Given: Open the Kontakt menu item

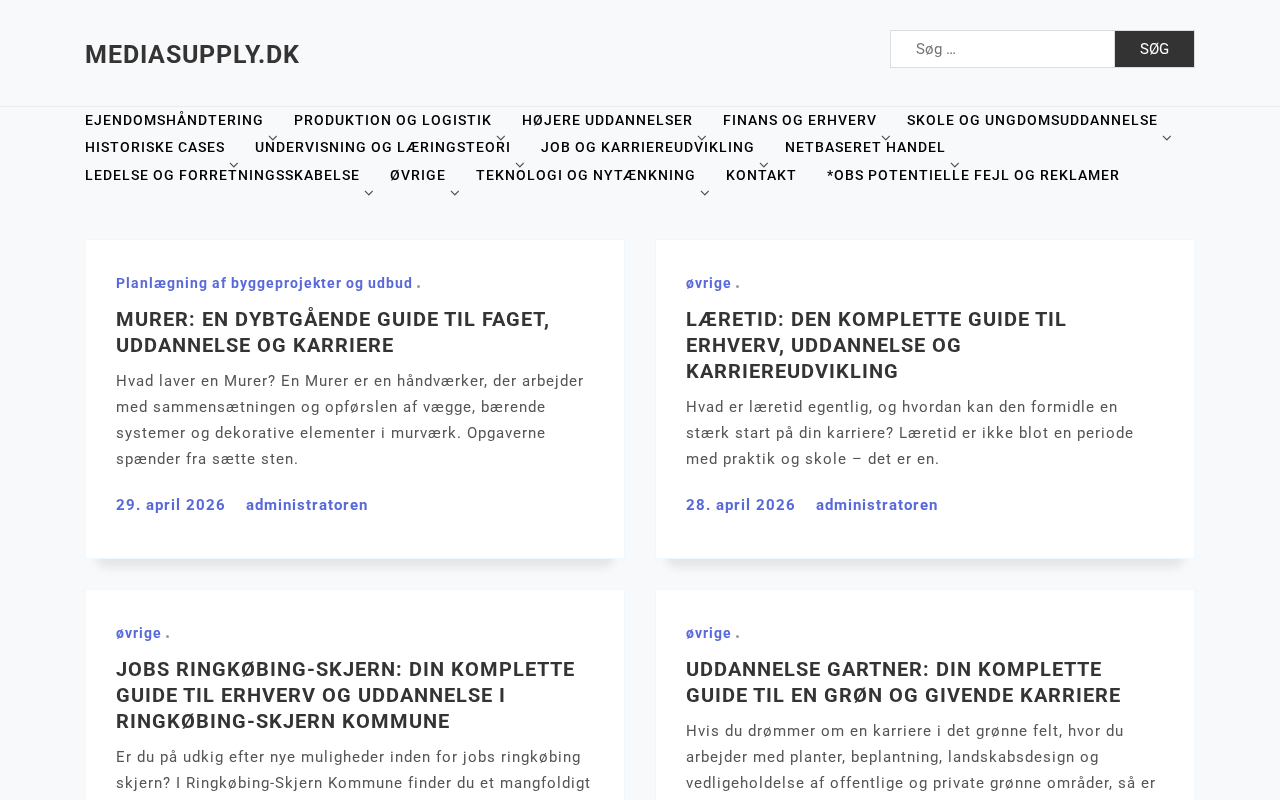Looking at the screenshot, I should click(x=761, y=175).
